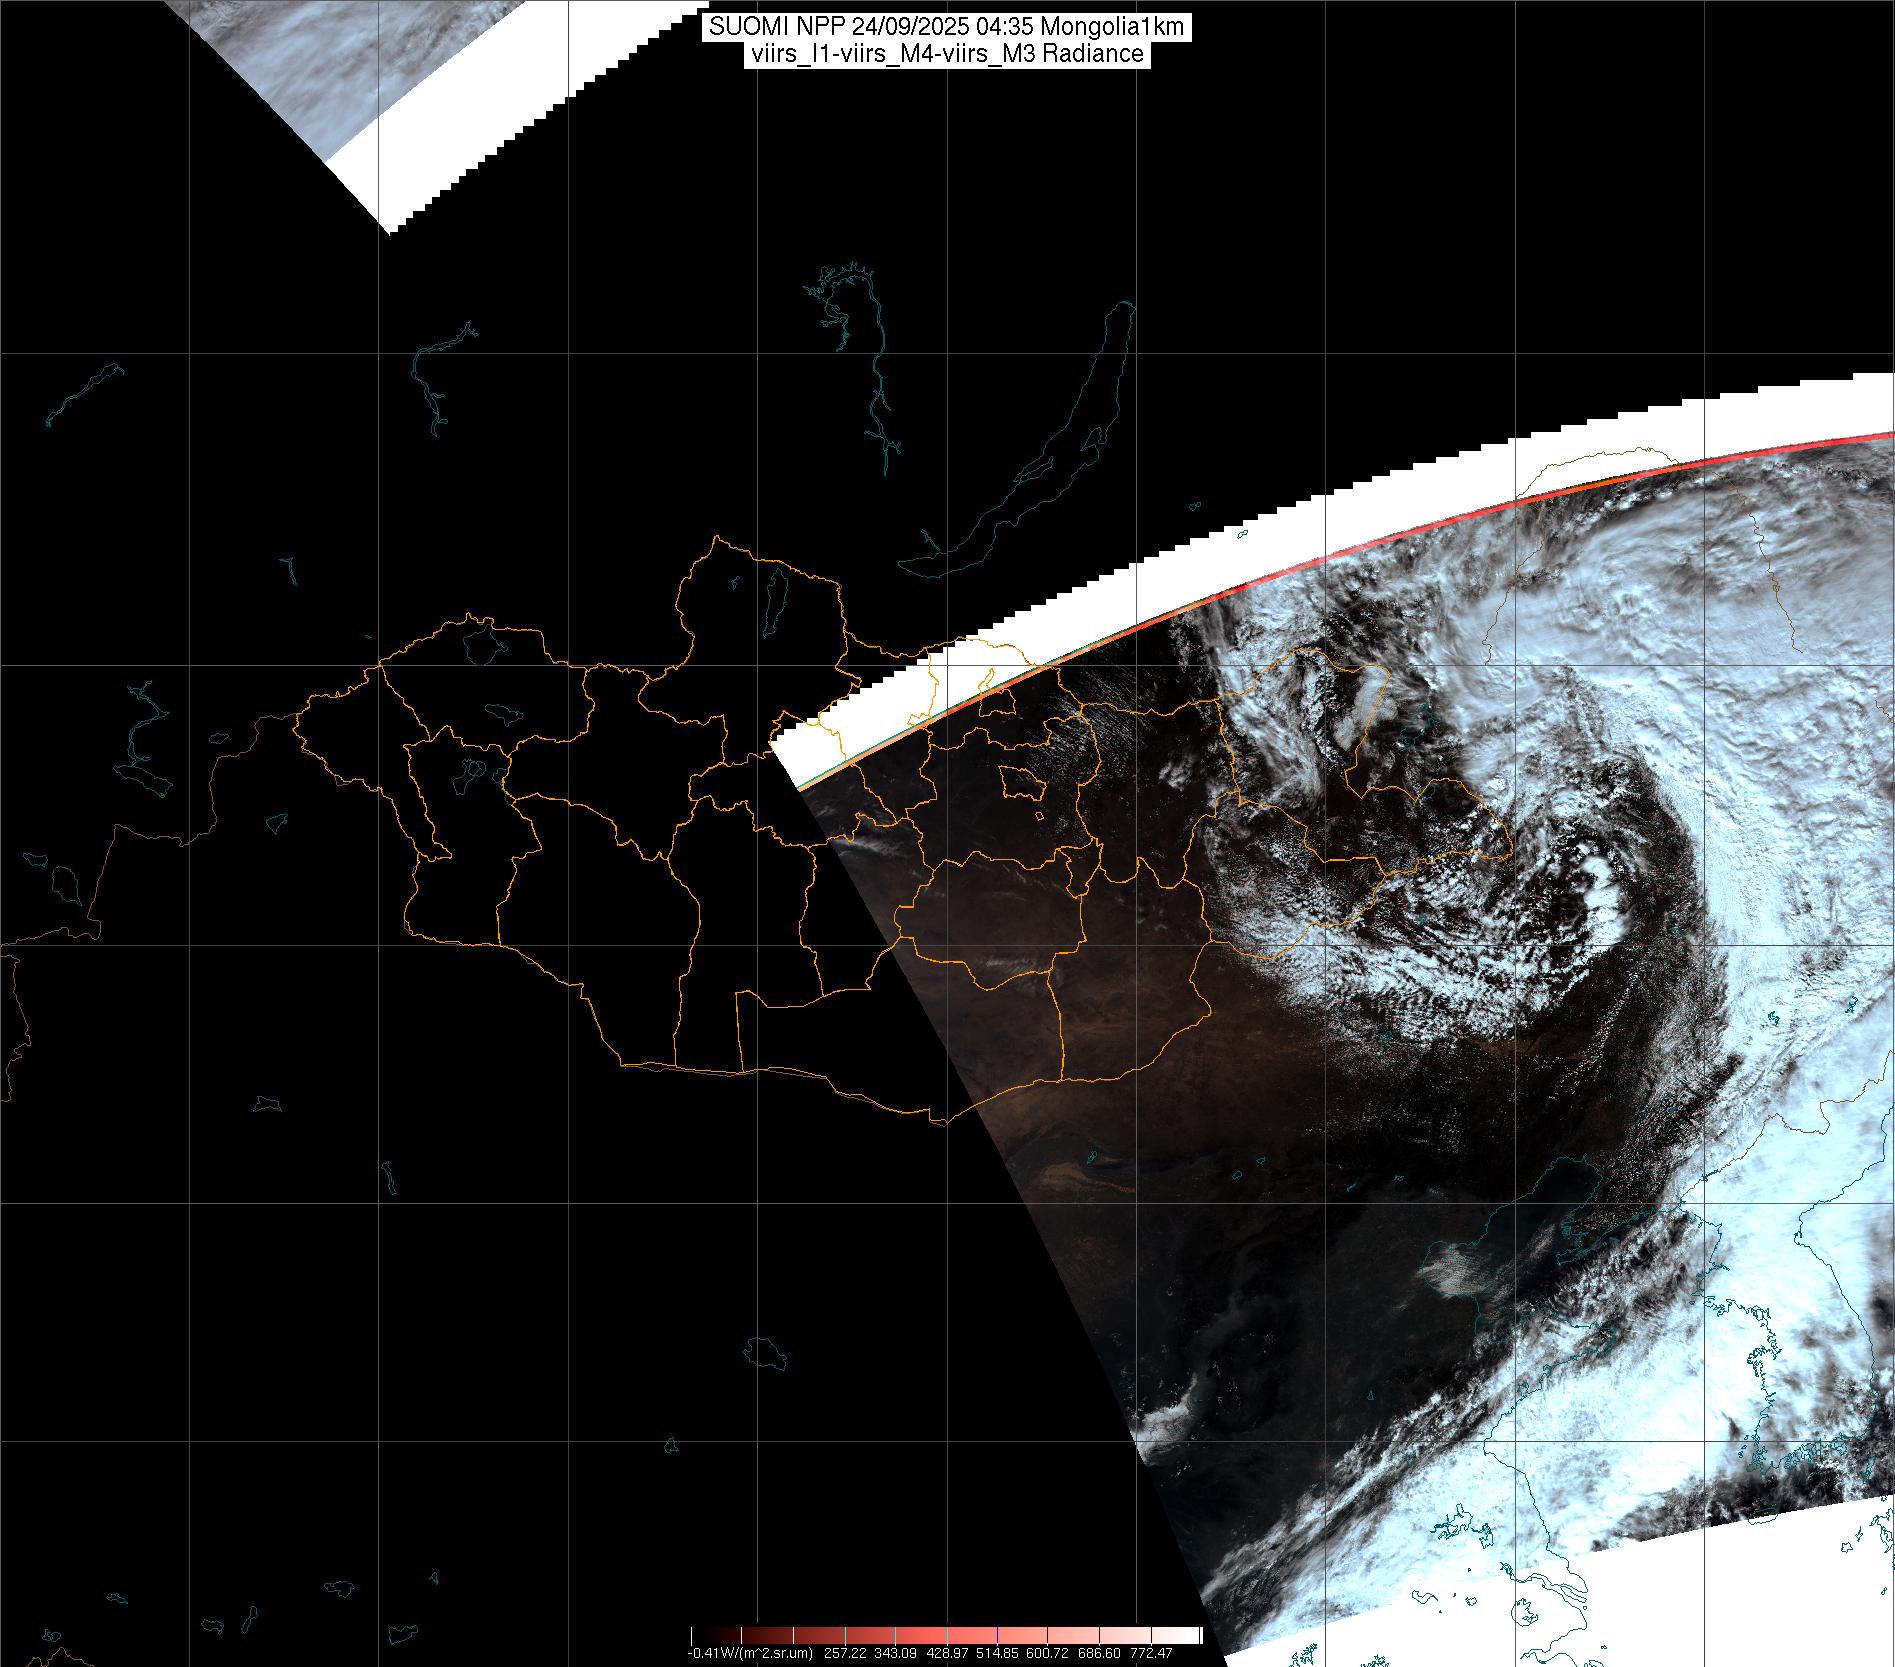Click the title line "SUOMI NPP 24/09/2025 04:35 Mongolia1km"
Image resolution: width=1895 pixels, height=1667 pixels.
[947, 27]
